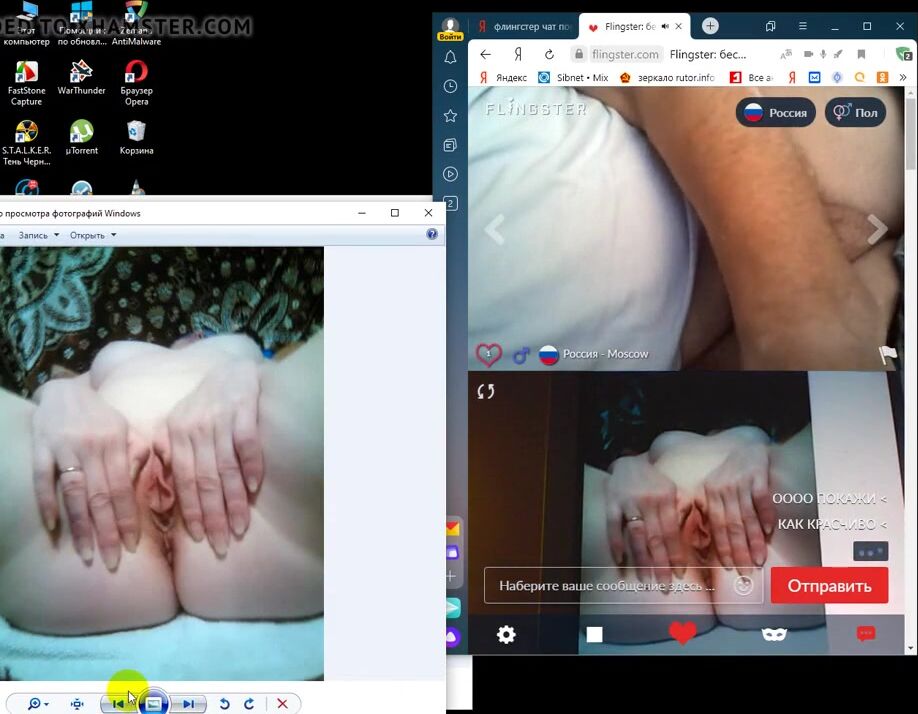
Task: Delete photo with the red X icon
Action: [x=282, y=704]
